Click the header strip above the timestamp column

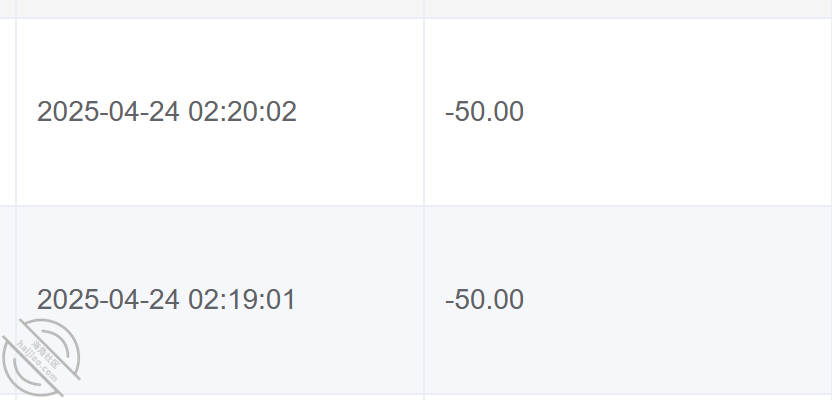[x=220, y=8]
